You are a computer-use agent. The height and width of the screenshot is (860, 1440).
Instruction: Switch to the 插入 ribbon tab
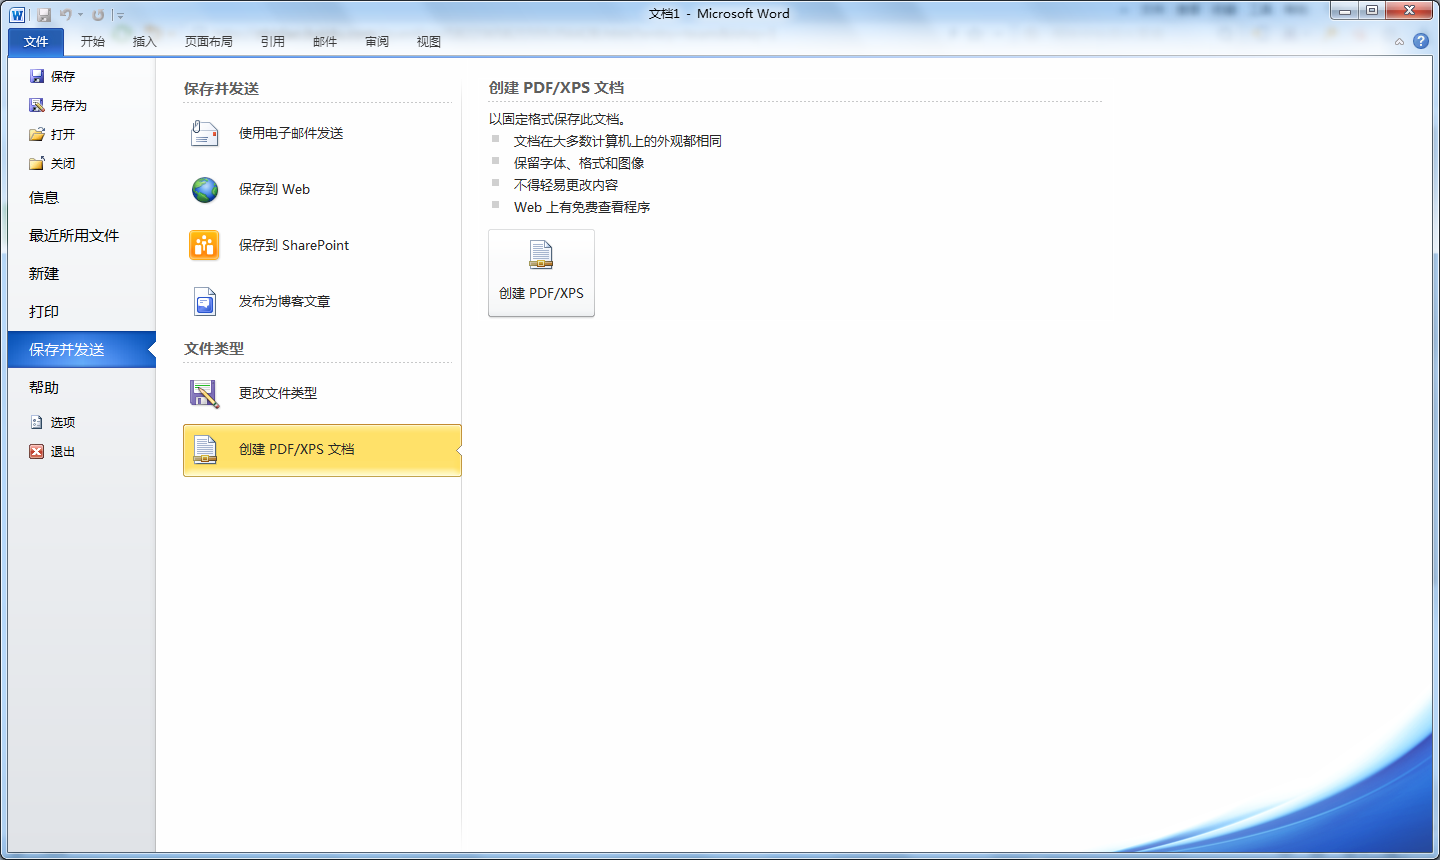tap(145, 41)
